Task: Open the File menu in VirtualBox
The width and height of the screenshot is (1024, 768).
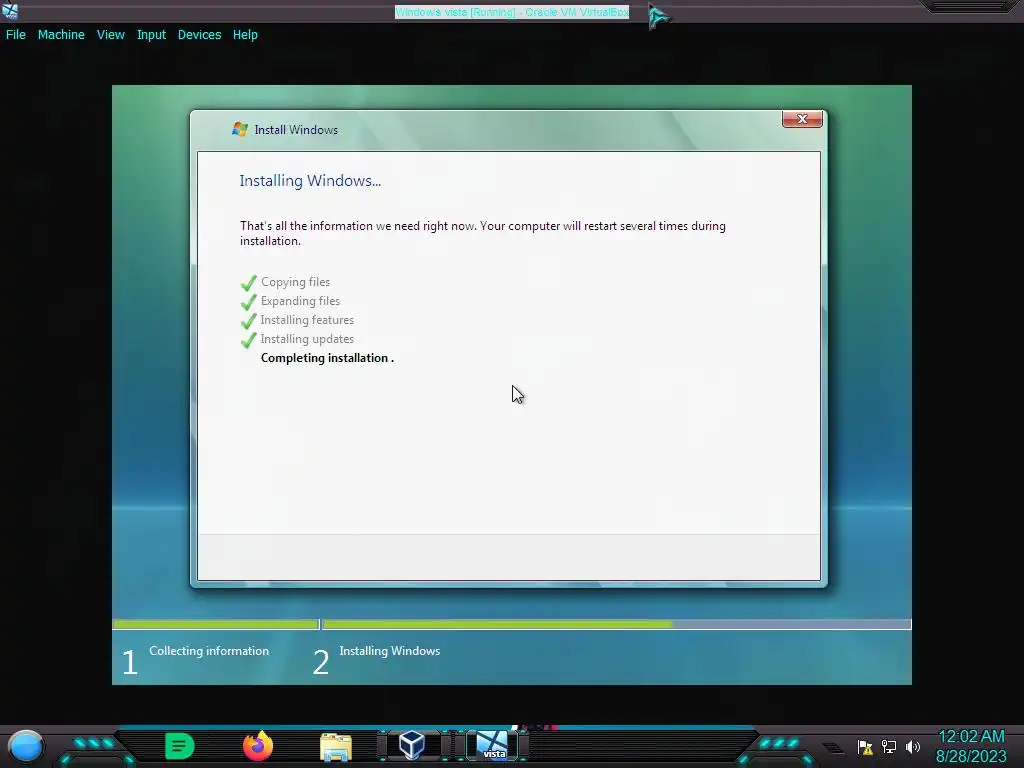Action: (x=16, y=35)
